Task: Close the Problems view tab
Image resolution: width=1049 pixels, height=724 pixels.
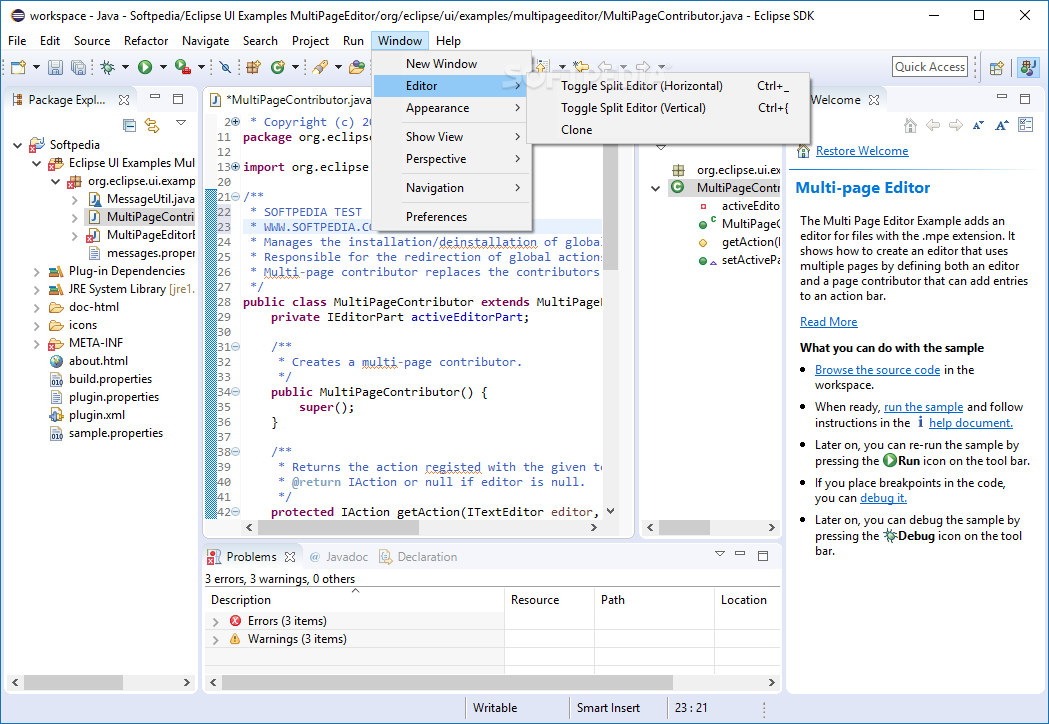Action: (290, 557)
